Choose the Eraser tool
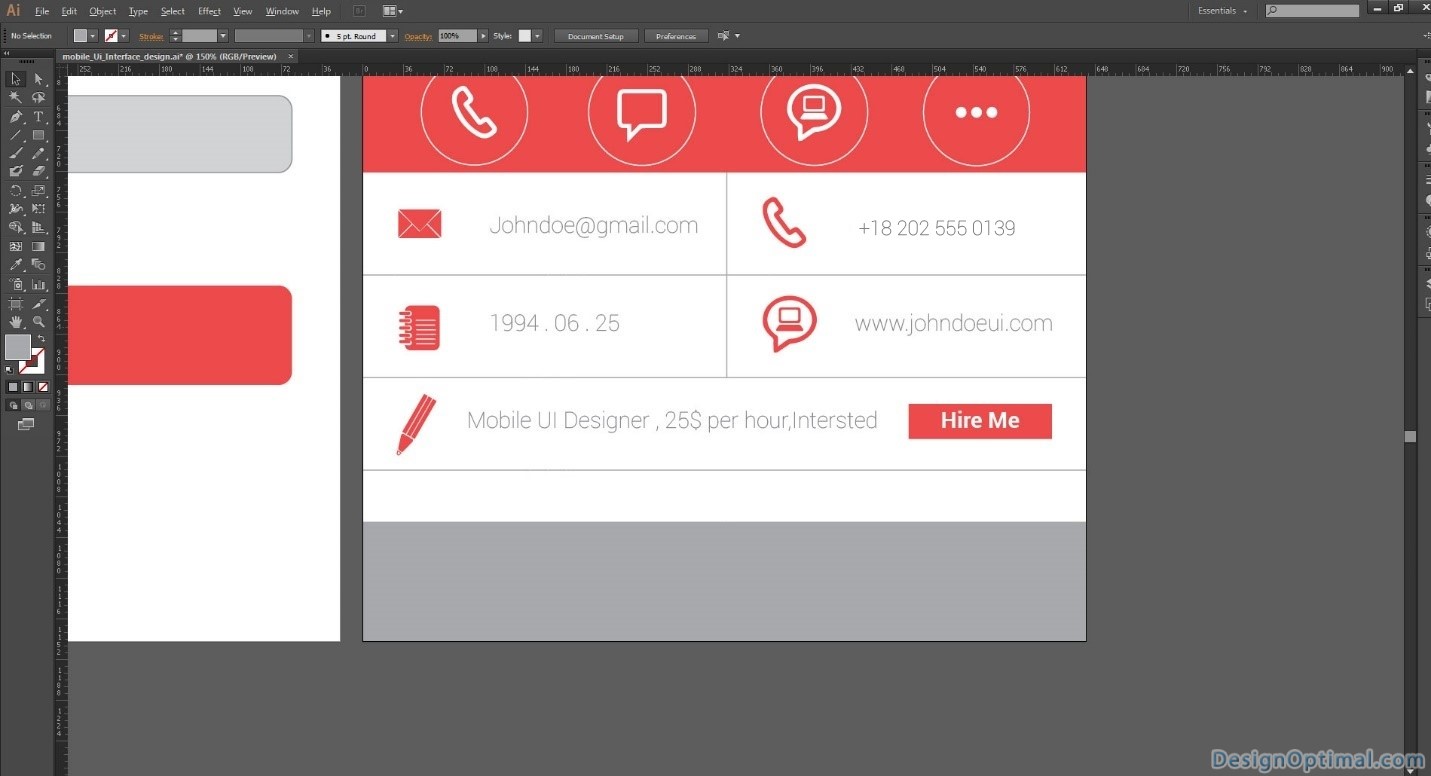This screenshot has width=1431, height=776. point(38,171)
